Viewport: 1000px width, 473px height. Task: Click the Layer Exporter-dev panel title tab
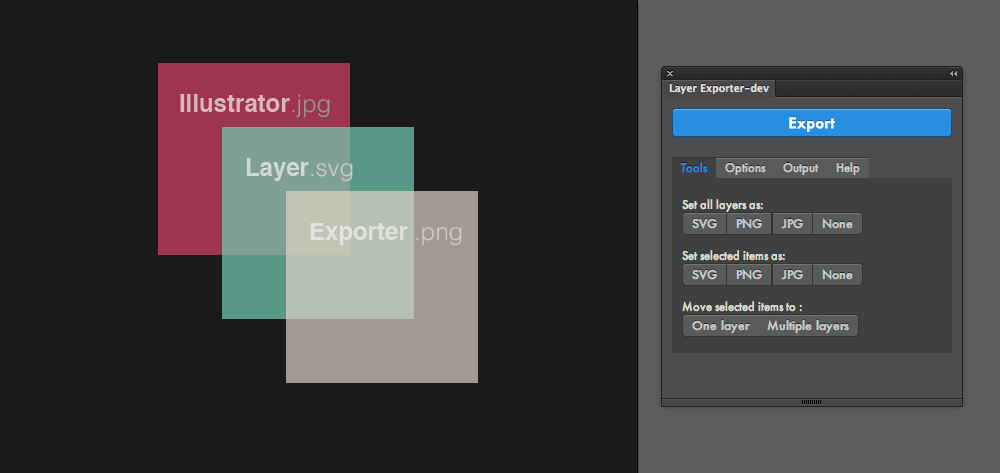pos(719,89)
